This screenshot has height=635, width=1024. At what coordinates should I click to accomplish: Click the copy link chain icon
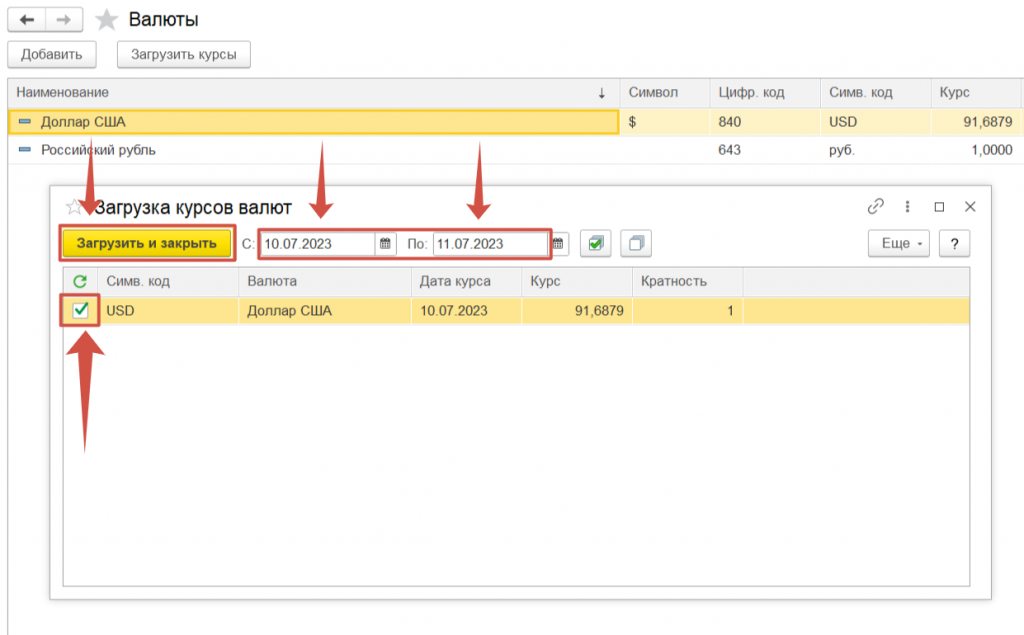point(876,207)
